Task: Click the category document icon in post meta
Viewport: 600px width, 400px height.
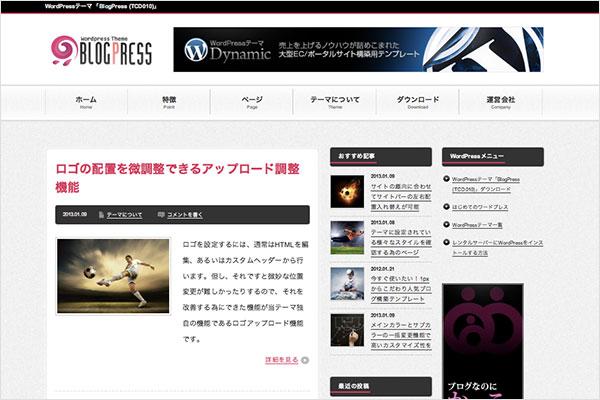Action: [101, 215]
